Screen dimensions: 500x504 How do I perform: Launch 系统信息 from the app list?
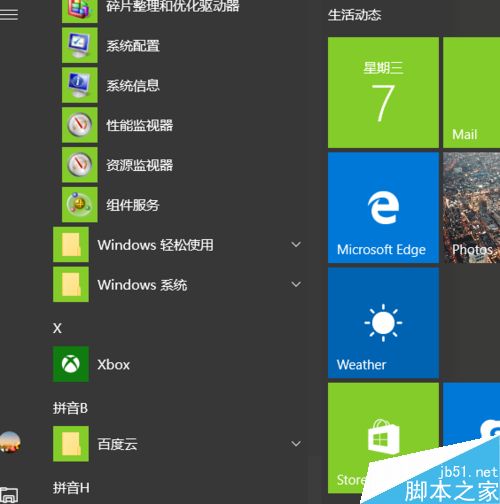point(133,86)
